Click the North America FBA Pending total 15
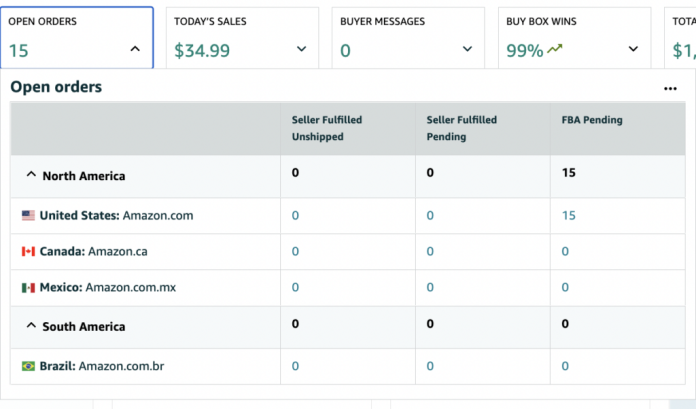696x409 pixels. pyautogui.click(x=569, y=173)
